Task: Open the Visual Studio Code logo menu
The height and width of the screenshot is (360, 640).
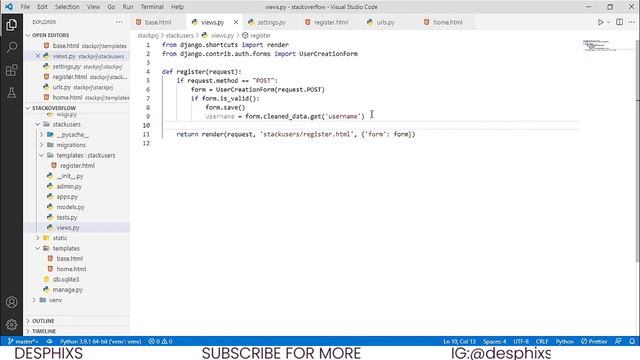Action: [9, 7]
